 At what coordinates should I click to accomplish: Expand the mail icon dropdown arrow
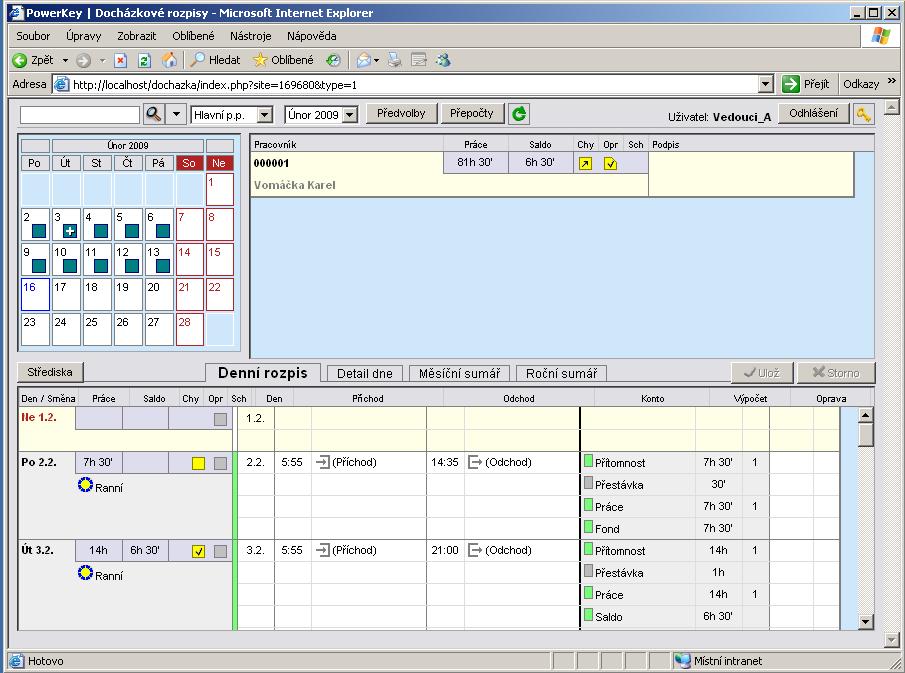(376, 60)
